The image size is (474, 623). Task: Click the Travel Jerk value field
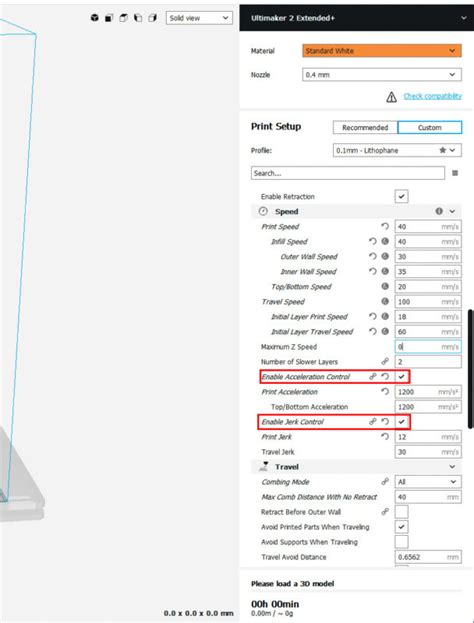click(428, 452)
